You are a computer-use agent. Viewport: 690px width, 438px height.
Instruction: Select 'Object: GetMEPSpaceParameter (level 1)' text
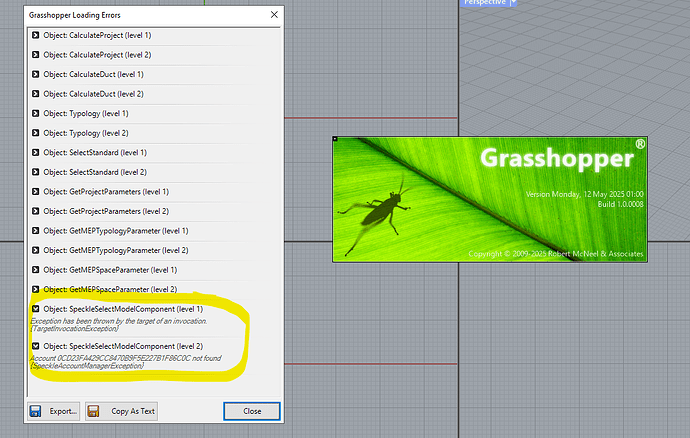coord(110,270)
